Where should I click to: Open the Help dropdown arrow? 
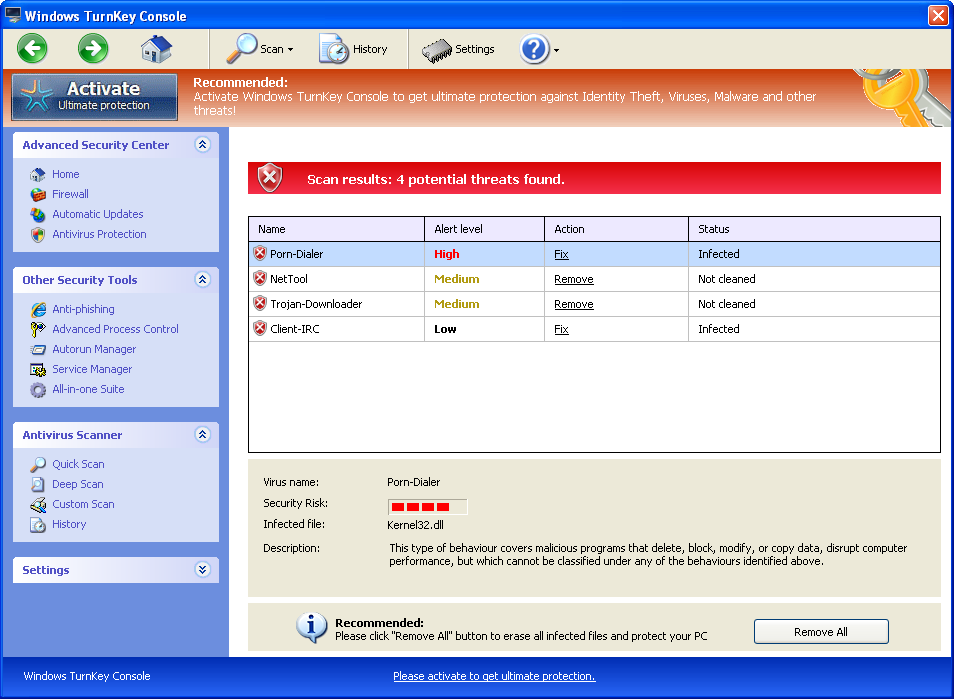(x=556, y=50)
